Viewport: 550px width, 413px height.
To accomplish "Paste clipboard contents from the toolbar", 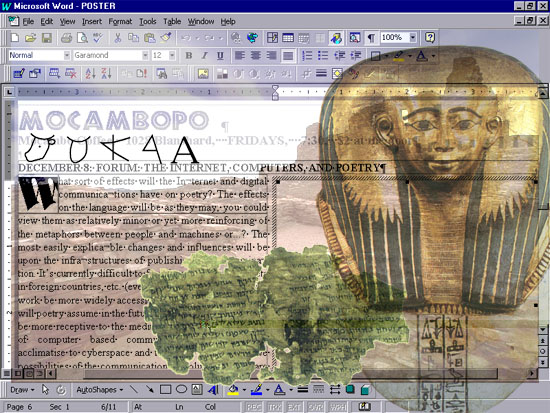I will pos(150,38).
